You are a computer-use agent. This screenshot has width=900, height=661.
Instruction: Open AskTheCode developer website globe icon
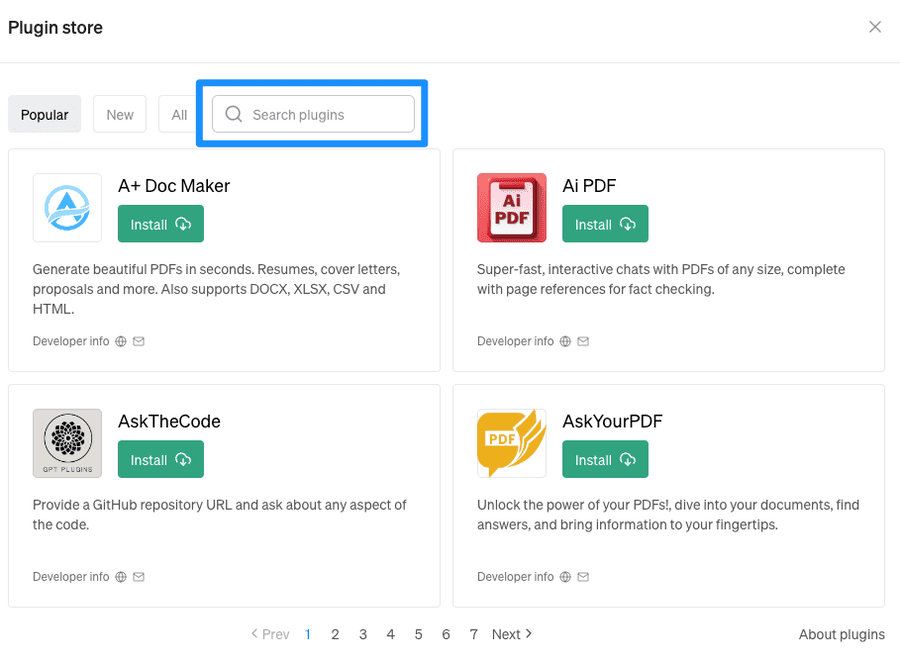point(121,577)
